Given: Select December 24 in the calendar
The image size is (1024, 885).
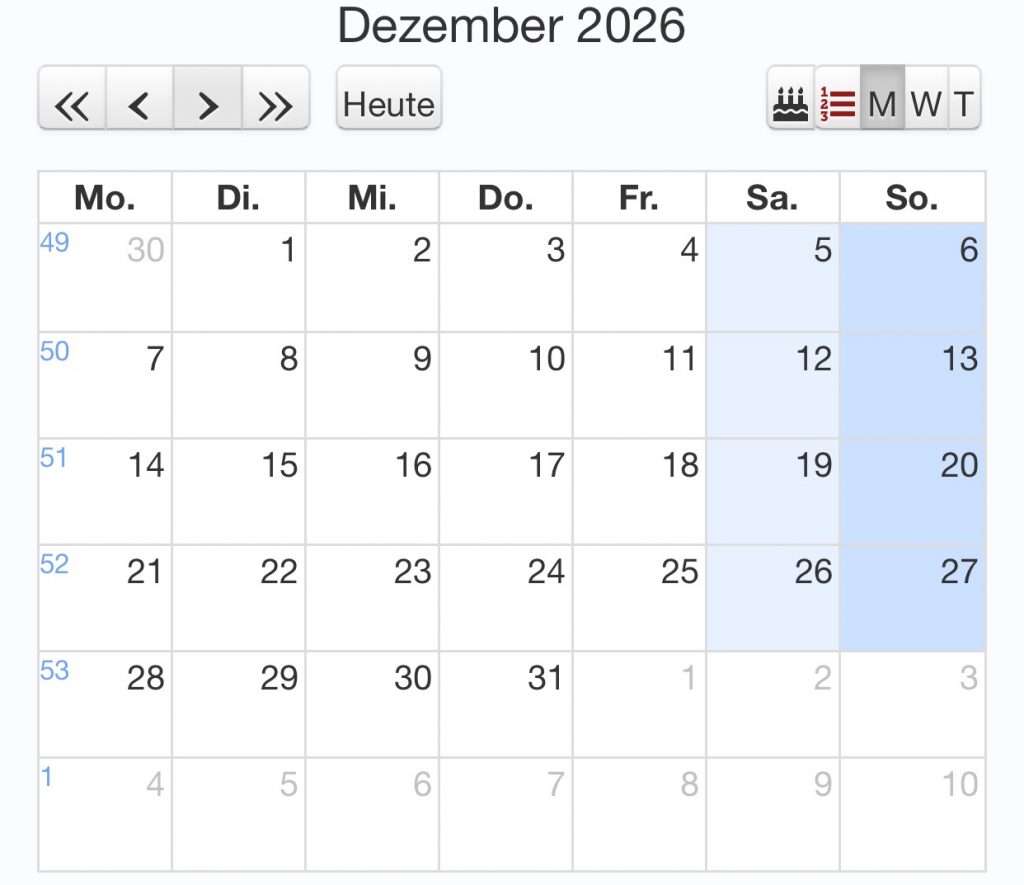Looking at the screenshot, I should [x=506, y=597].
